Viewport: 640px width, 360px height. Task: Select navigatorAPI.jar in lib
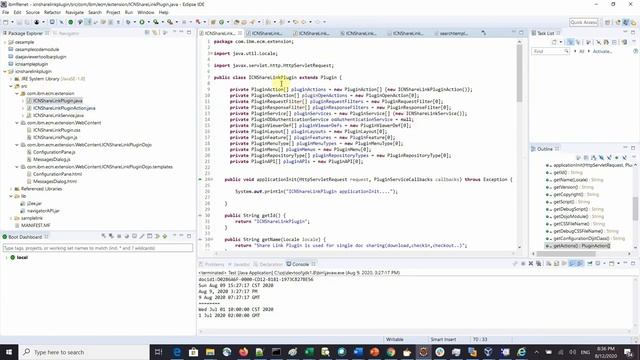[x=43, y=211]
